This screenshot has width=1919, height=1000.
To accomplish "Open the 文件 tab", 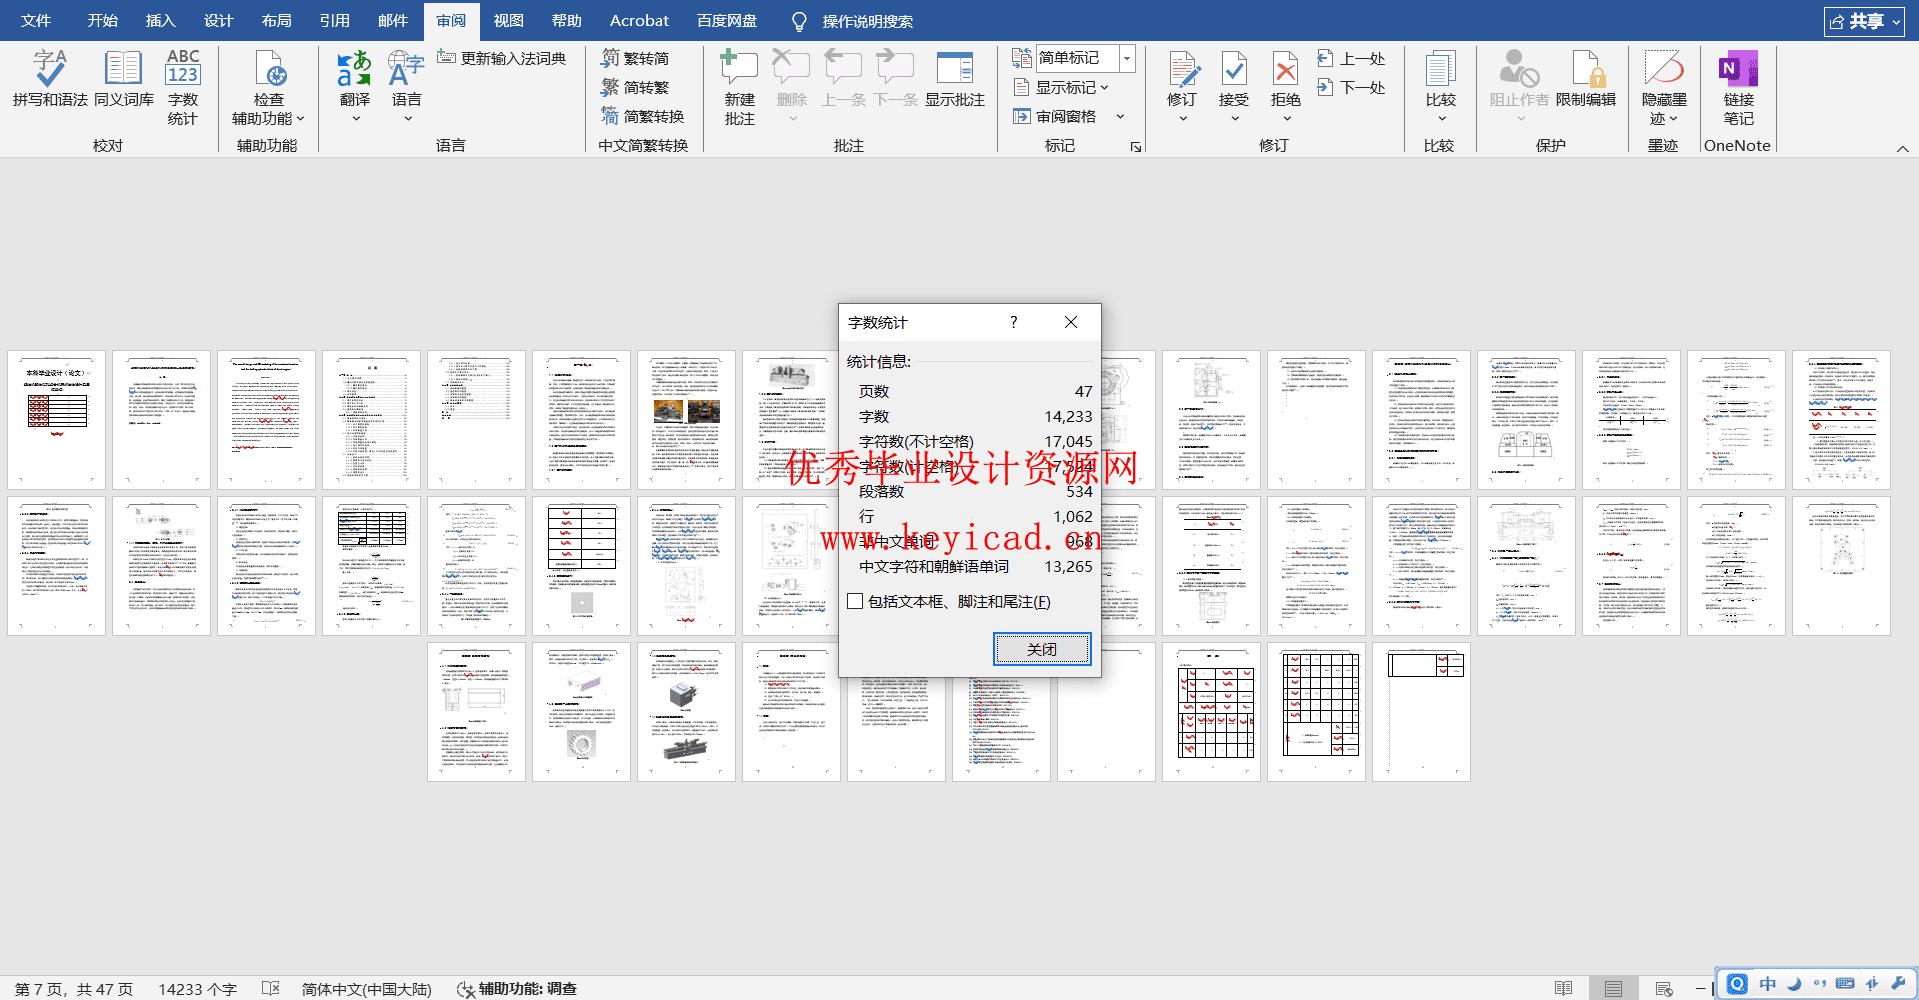I will pyautogui.click(x=36, y=20).
